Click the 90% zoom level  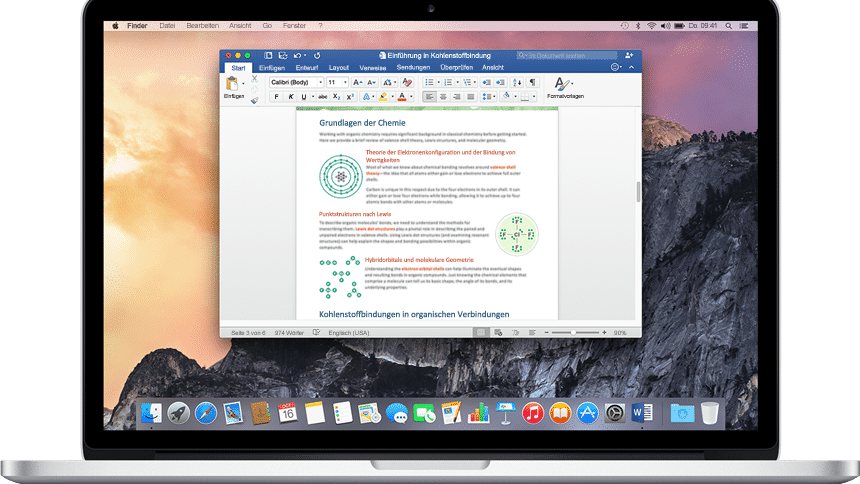620,333
